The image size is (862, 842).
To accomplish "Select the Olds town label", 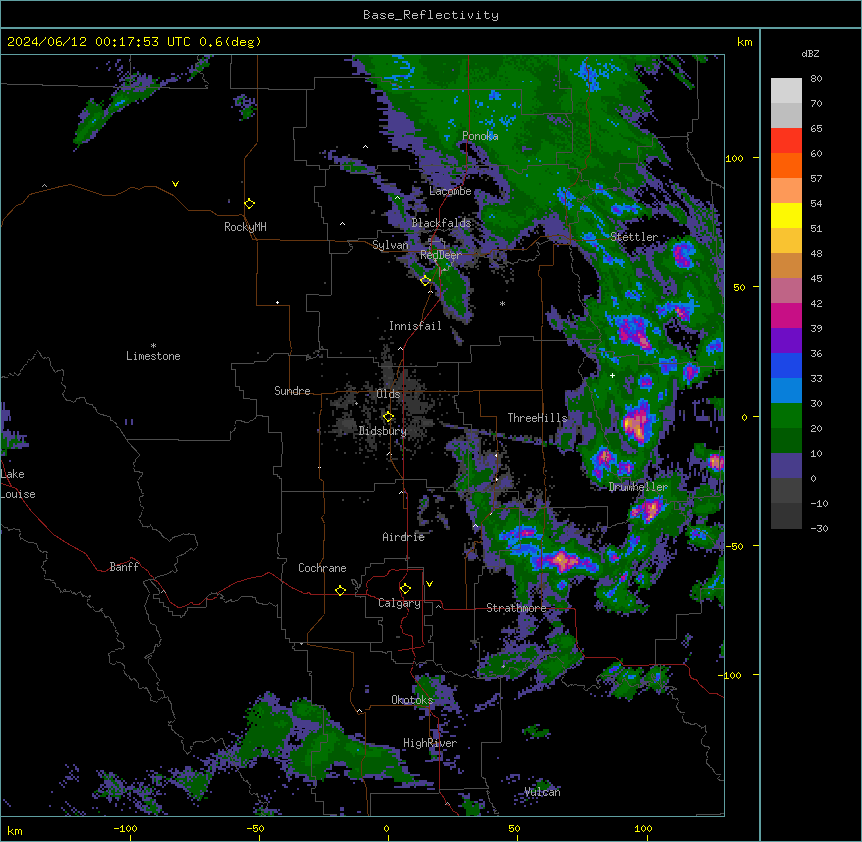I will coord(388,394).
